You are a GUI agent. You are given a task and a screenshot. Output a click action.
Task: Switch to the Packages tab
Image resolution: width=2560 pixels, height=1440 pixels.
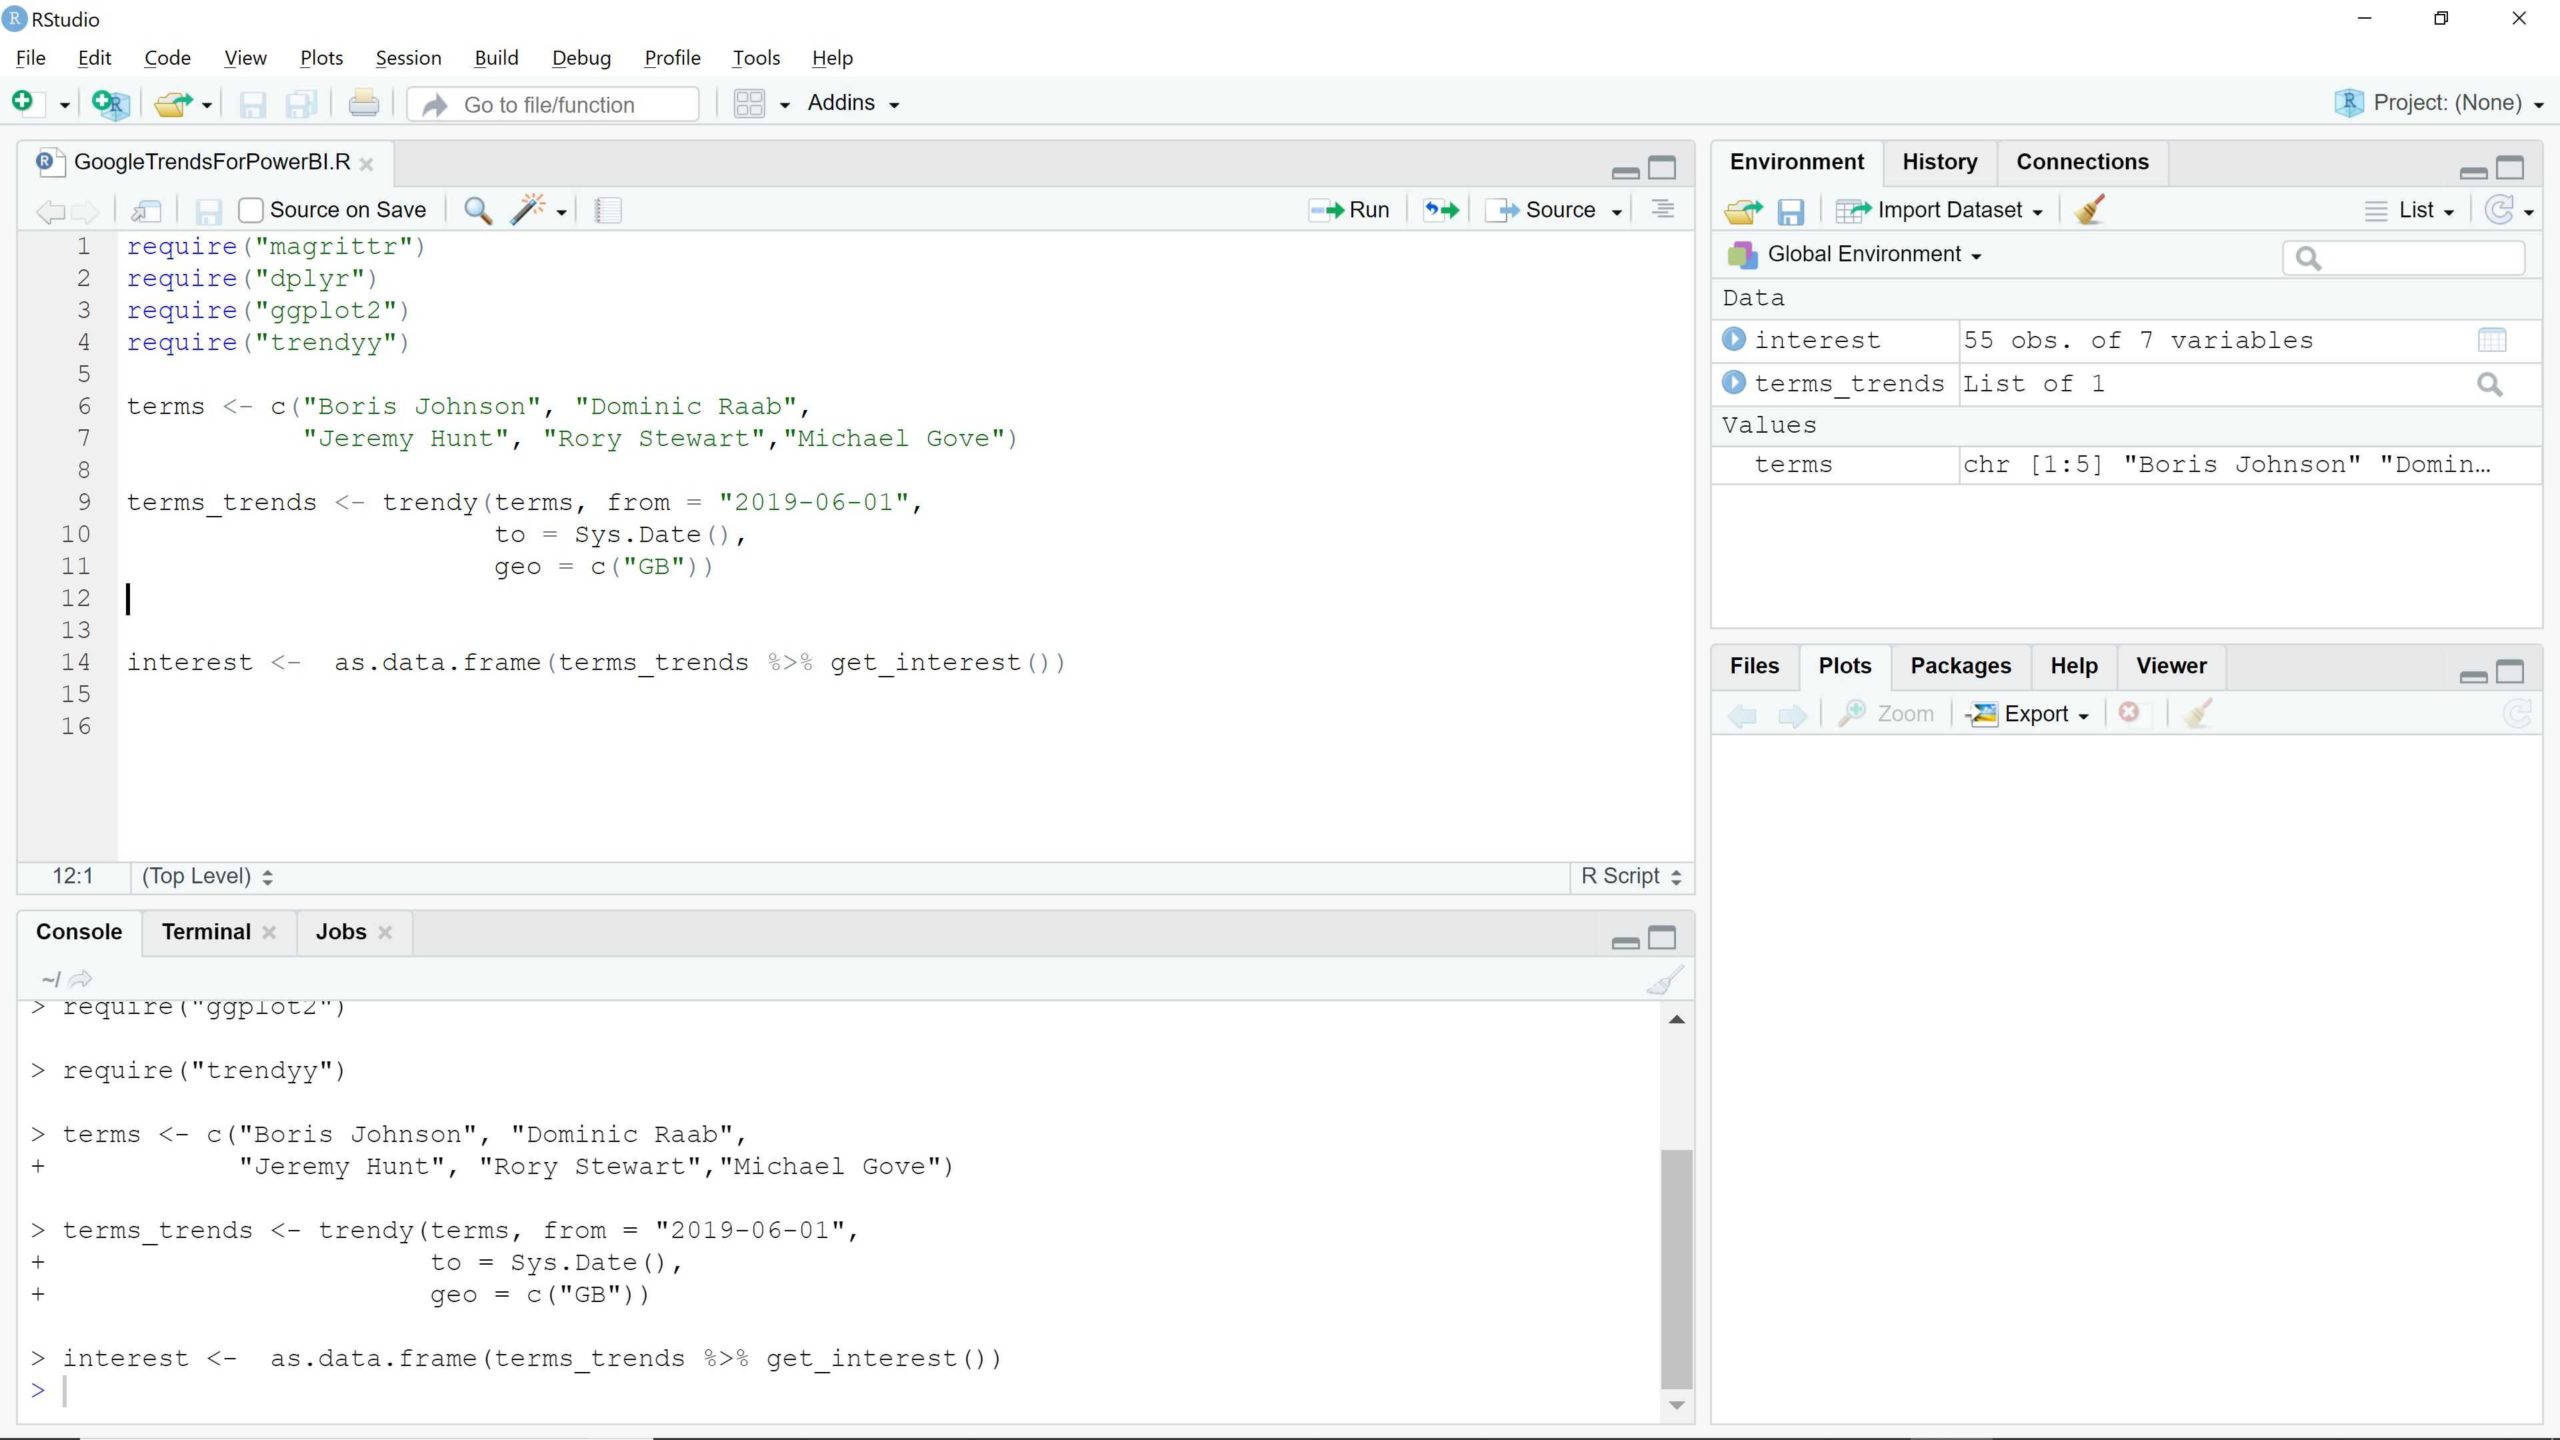click(1960, 666)
